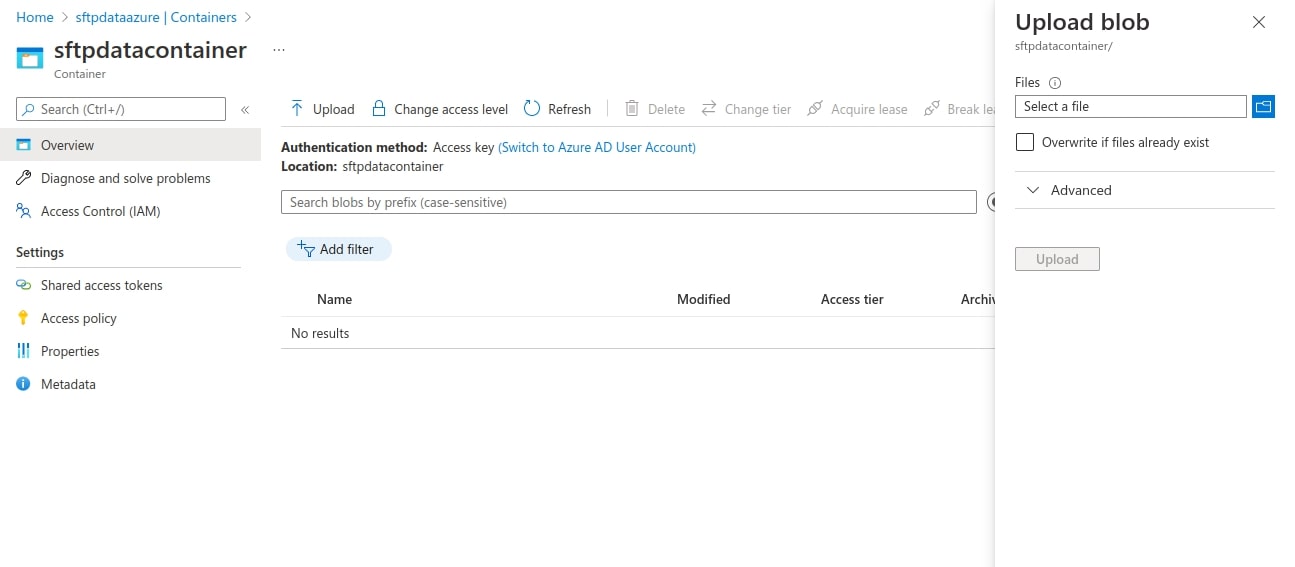Click the Change tier button

pyautogui.click(x=746, y=109)
